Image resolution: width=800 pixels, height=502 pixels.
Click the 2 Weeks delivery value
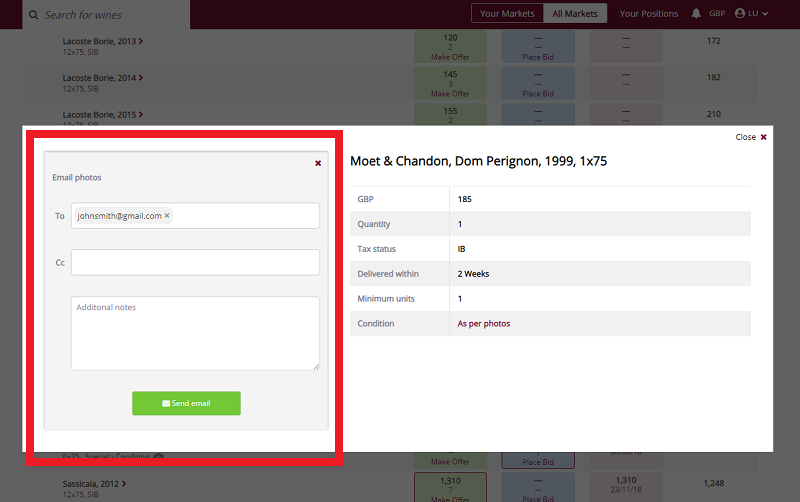click(x=473, y=274)
